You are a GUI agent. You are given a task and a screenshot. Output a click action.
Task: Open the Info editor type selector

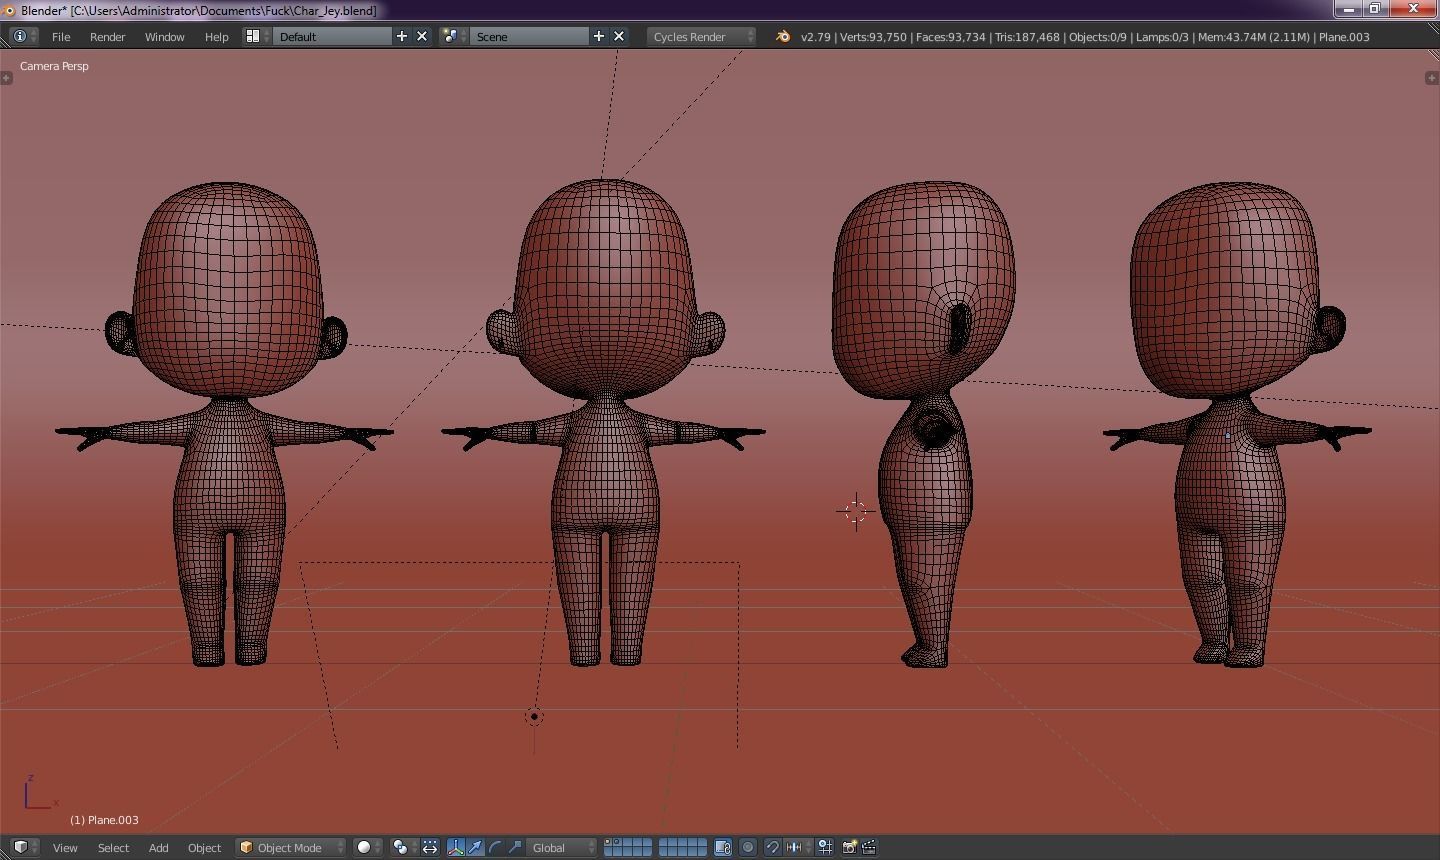[22, 36]
